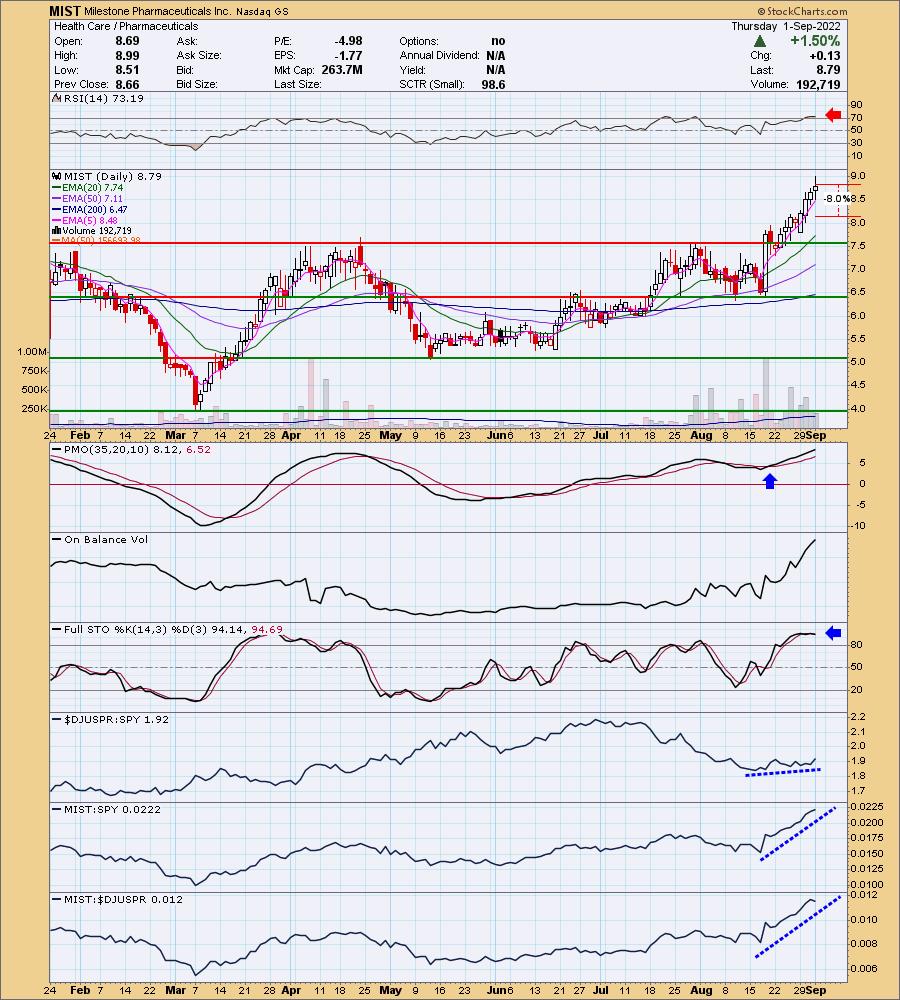Viewport: 900px width, 1000px height.
Task: Click the MIST ticker symbol in the title
Action: tap(65, 11)
